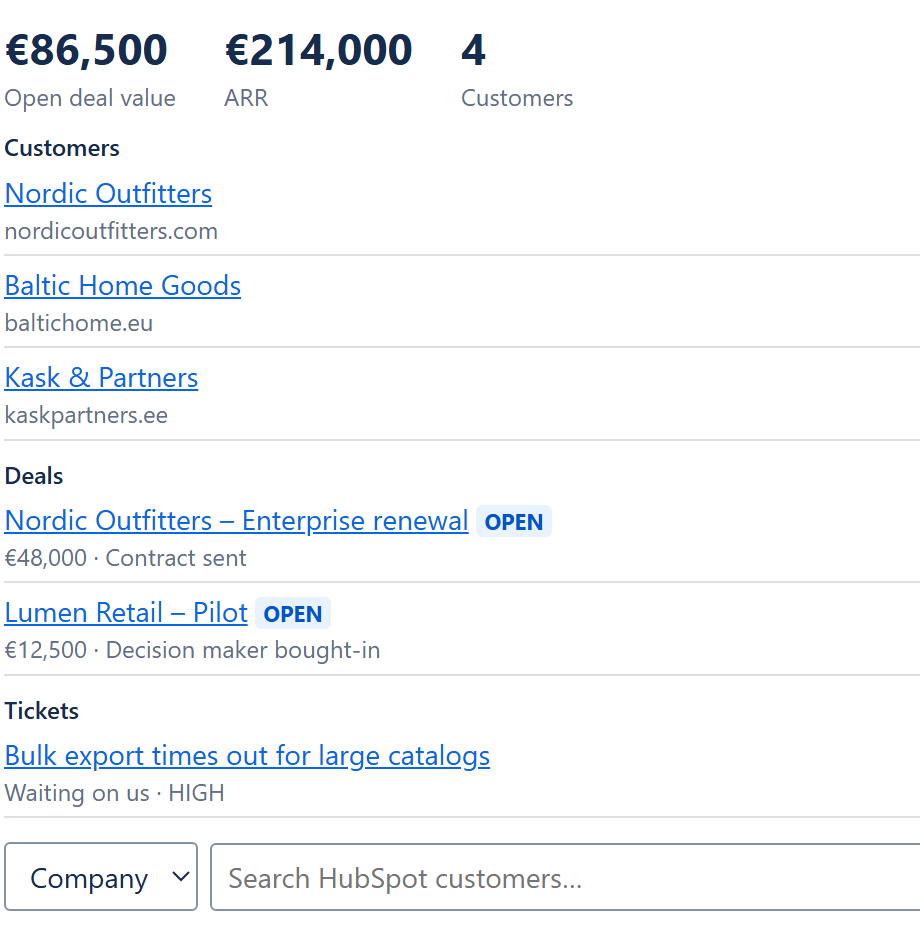
Task: Open the Lumen Retail – Pilot deal
Action: point(126,613)
